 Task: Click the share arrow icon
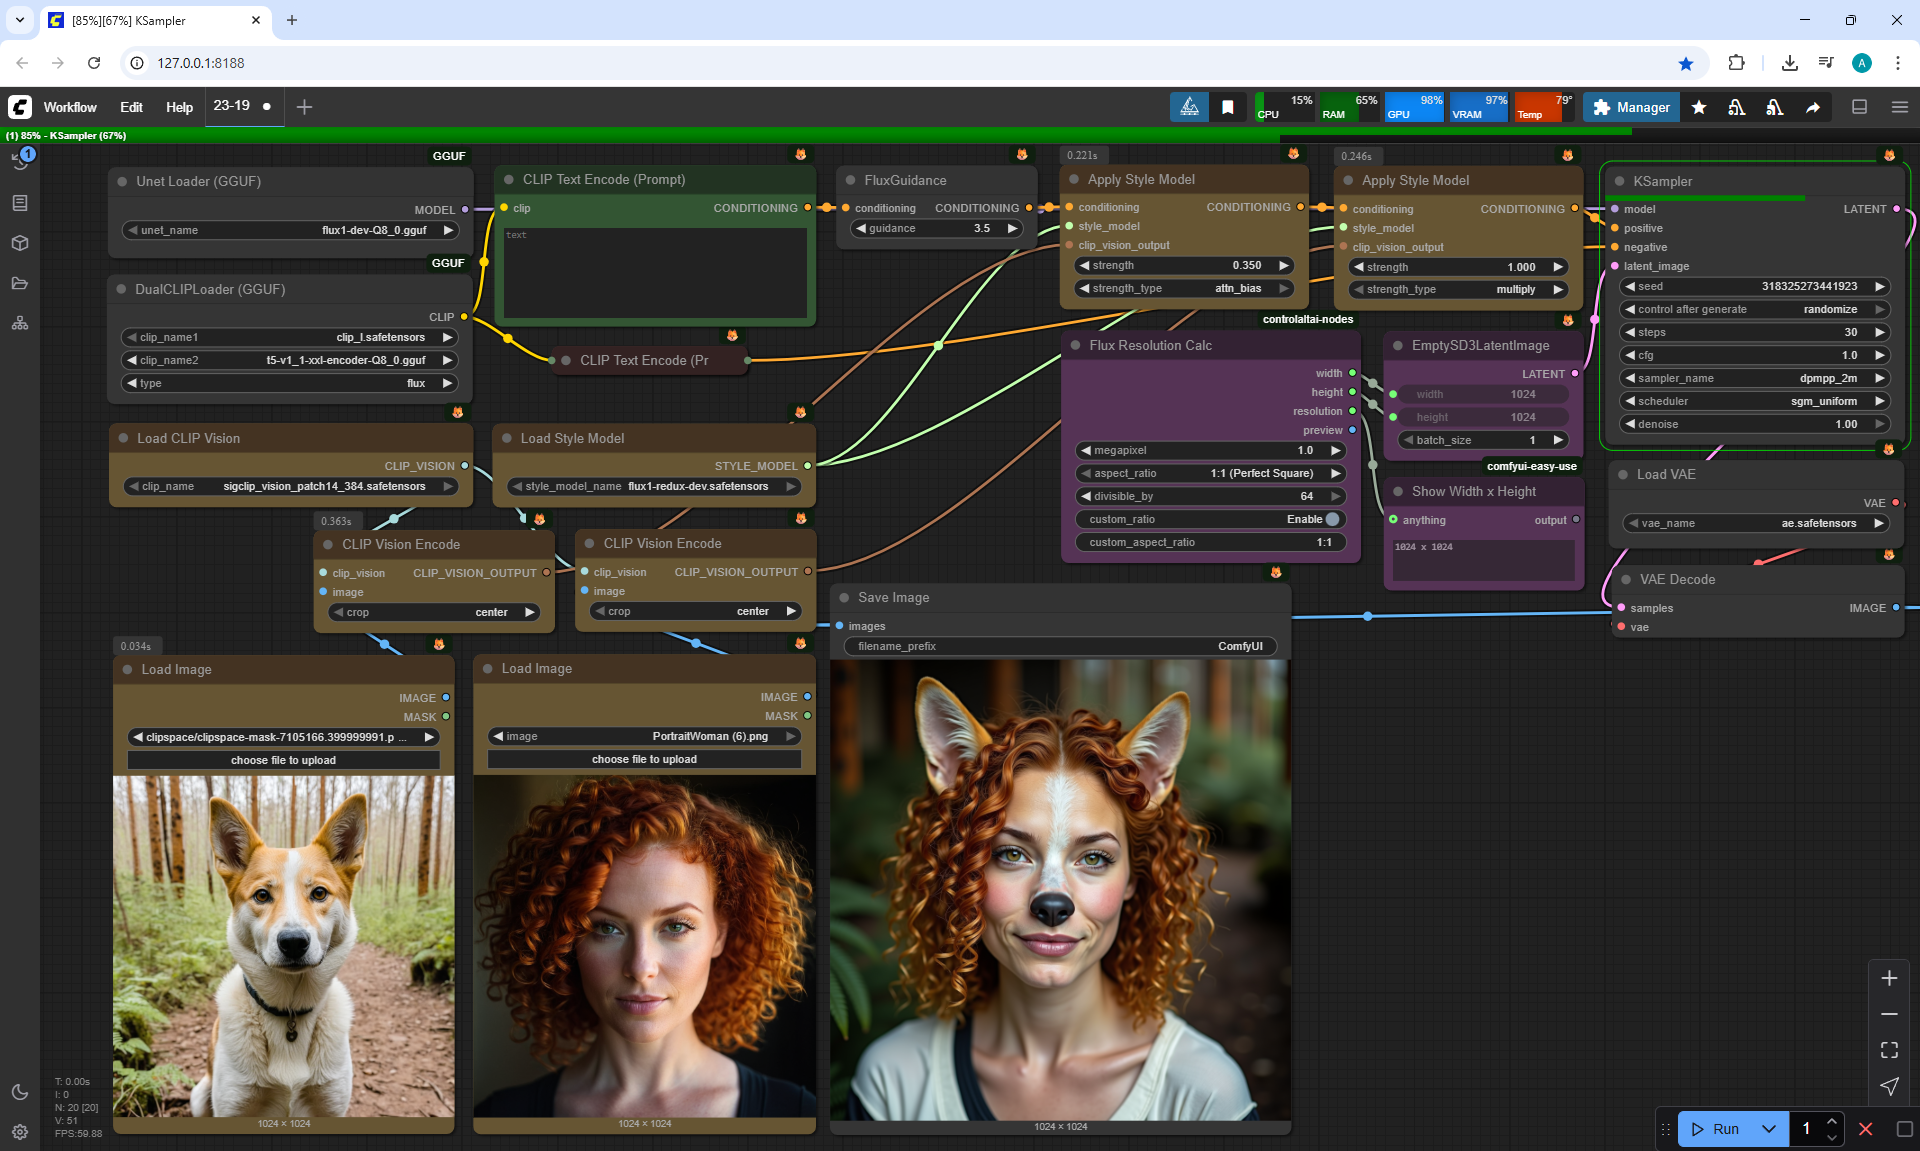click(1812, 107)
